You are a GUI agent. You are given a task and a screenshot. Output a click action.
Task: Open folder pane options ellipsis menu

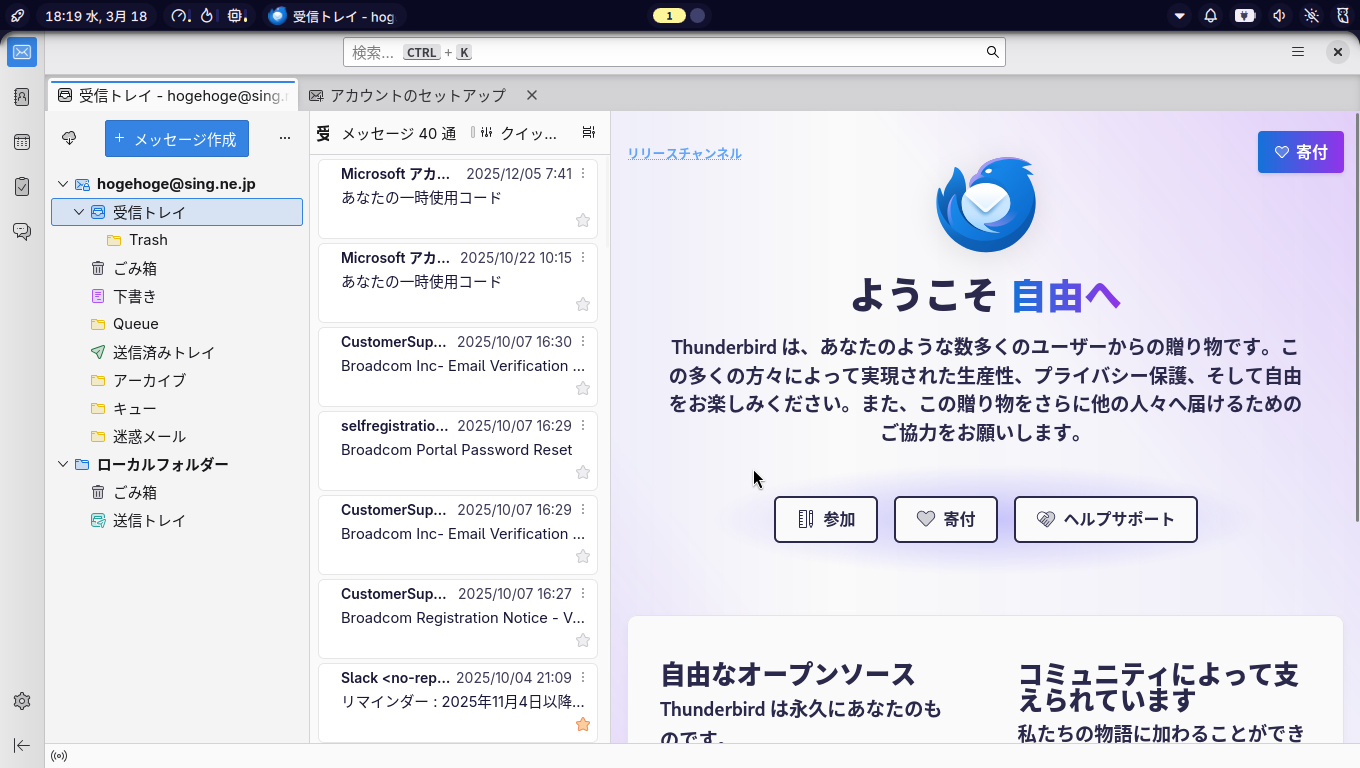pos(285,139)
